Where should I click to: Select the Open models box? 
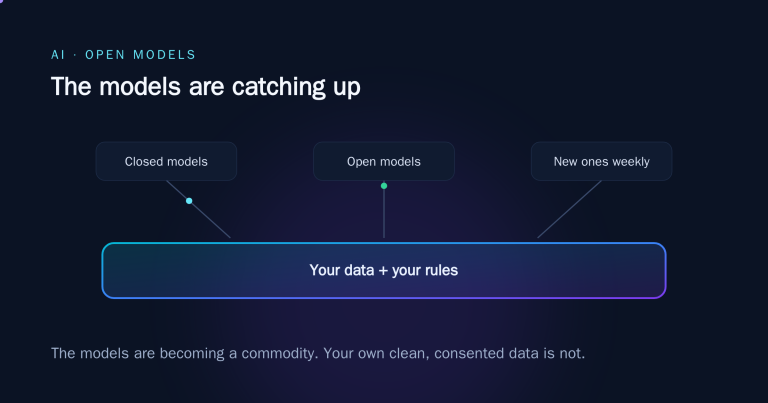pos(384,162)
